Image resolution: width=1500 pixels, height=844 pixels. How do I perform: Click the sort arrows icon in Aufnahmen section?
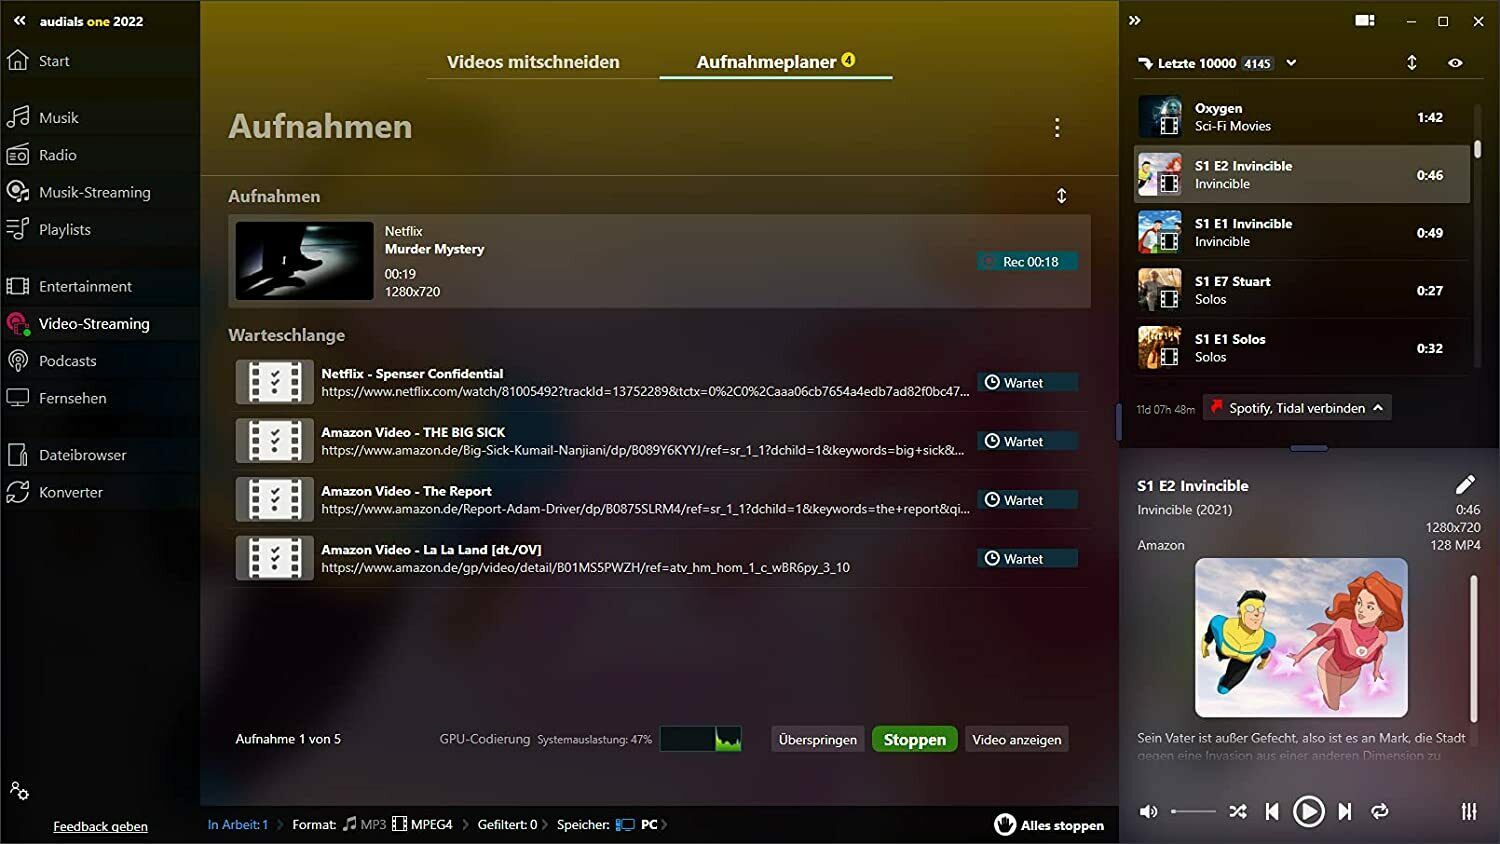pyautogui.click(x=1062, y=196)
